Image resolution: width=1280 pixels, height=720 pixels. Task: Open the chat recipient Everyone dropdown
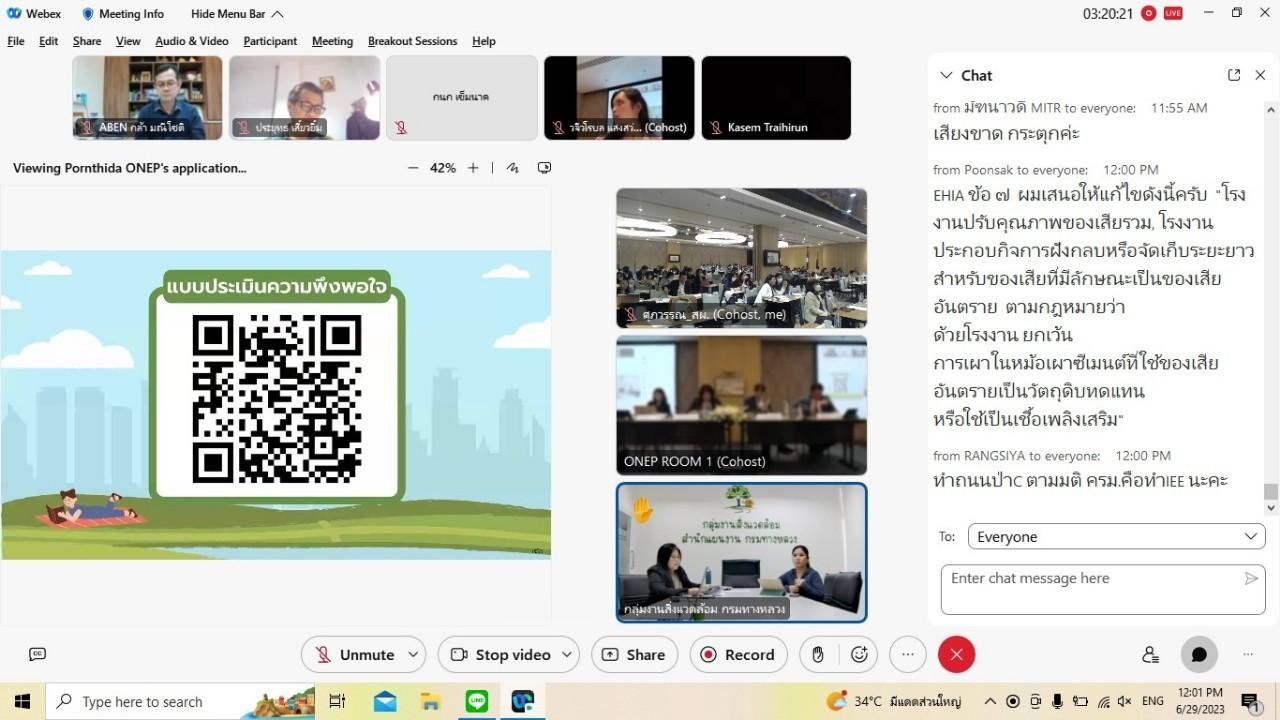click(x=1116, y=537)
